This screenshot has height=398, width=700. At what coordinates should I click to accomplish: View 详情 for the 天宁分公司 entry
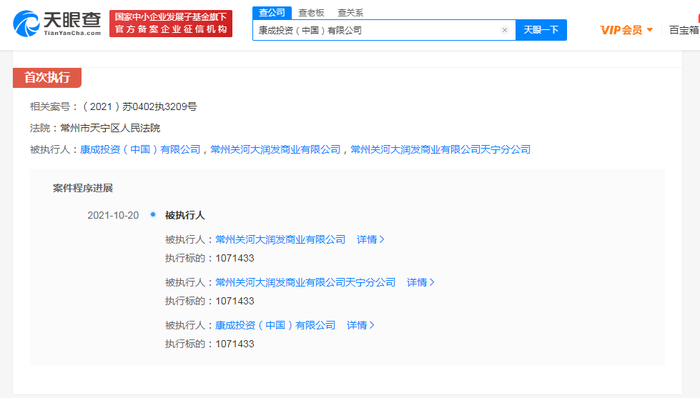[x=420, y=282]
